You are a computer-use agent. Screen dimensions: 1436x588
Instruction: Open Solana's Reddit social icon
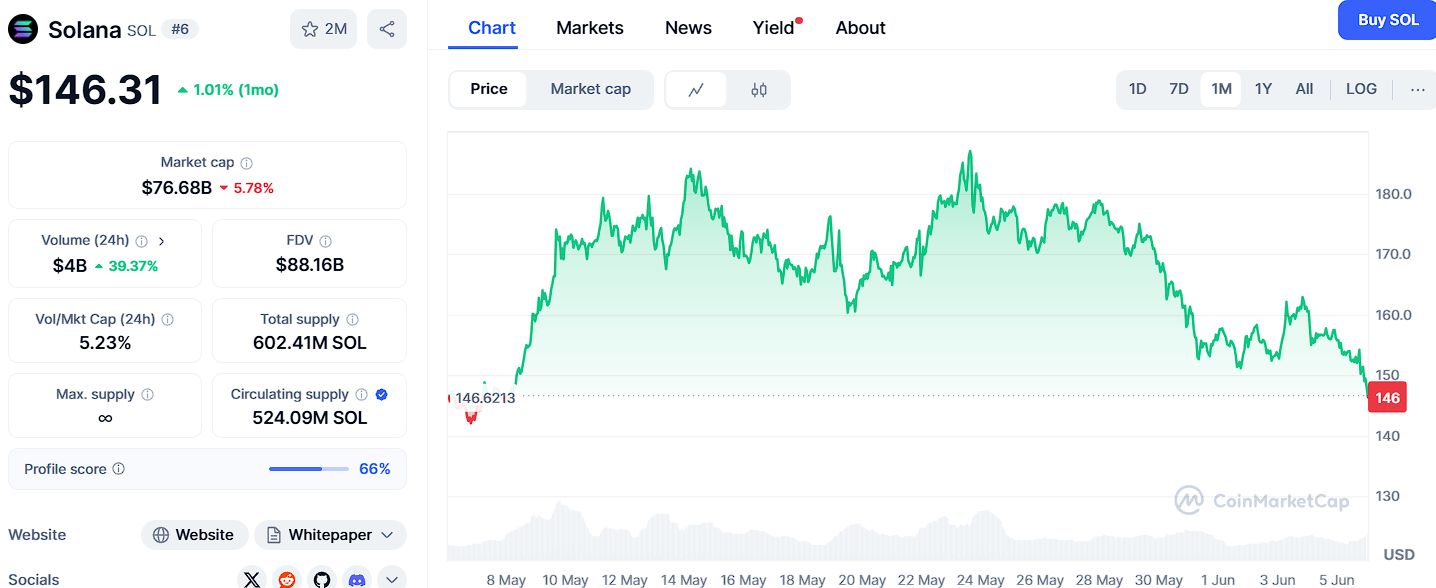(287, 579)
